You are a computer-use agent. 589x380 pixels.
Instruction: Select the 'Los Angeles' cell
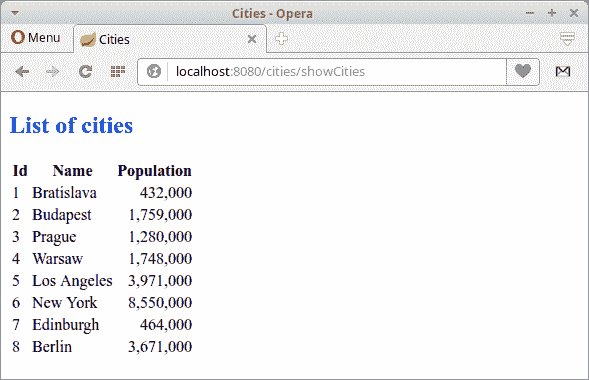72,281
